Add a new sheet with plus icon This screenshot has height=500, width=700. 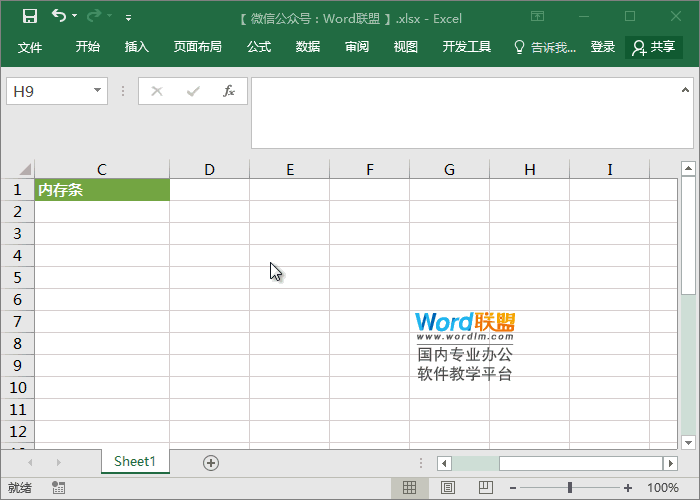click(x=210, y=462)
